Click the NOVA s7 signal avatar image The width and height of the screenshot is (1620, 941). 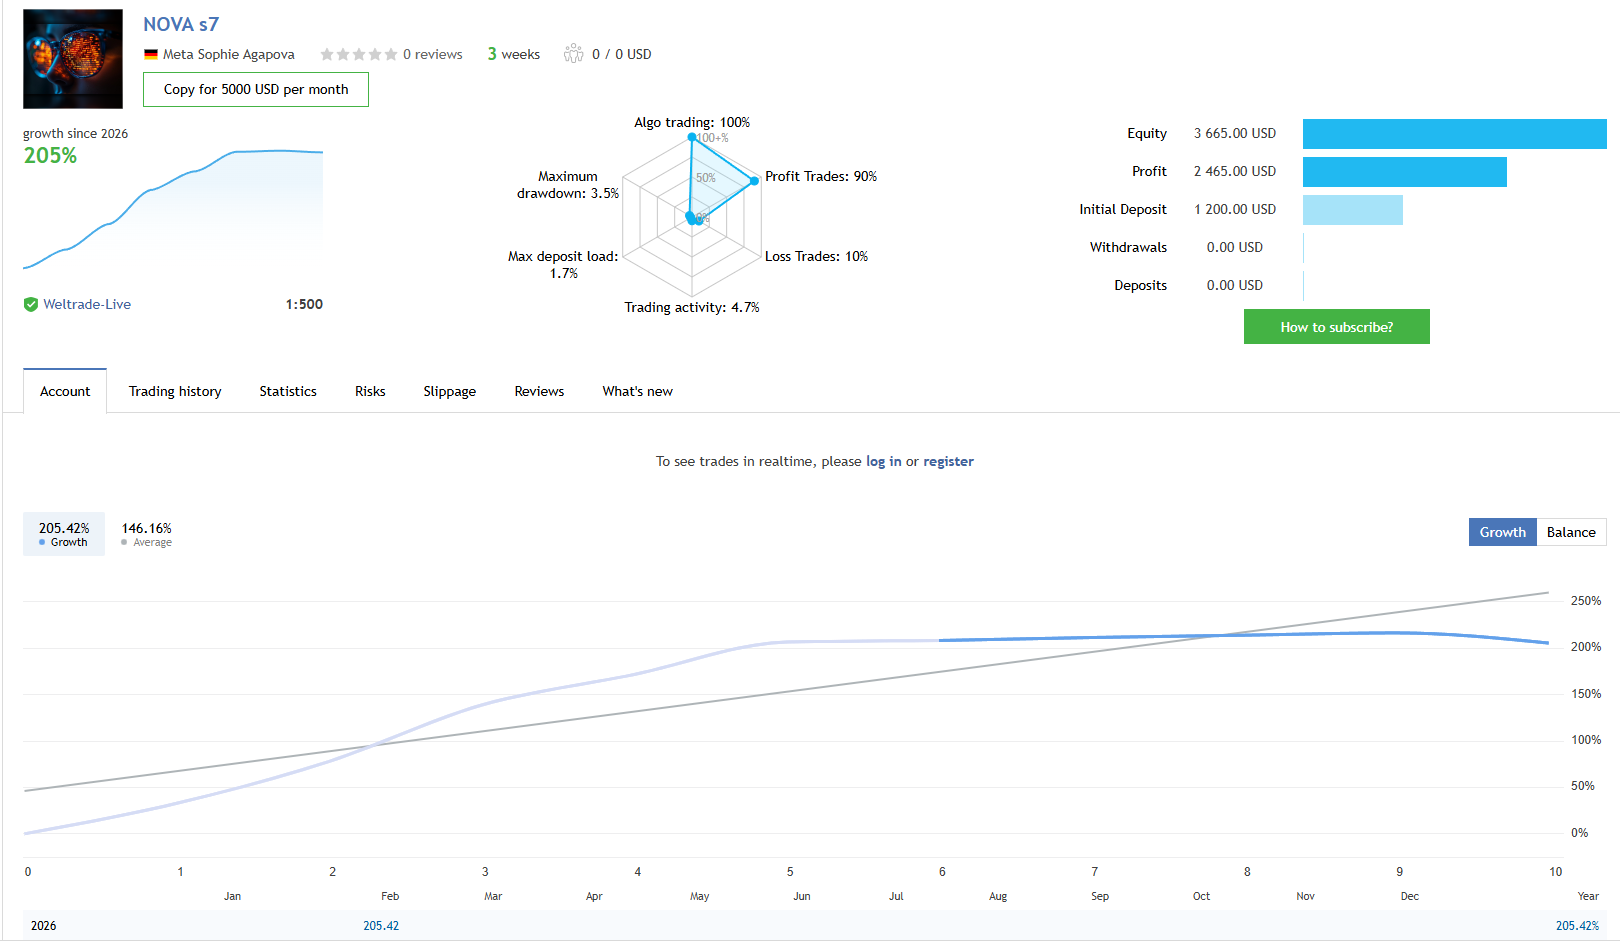(x=72, y=58)
